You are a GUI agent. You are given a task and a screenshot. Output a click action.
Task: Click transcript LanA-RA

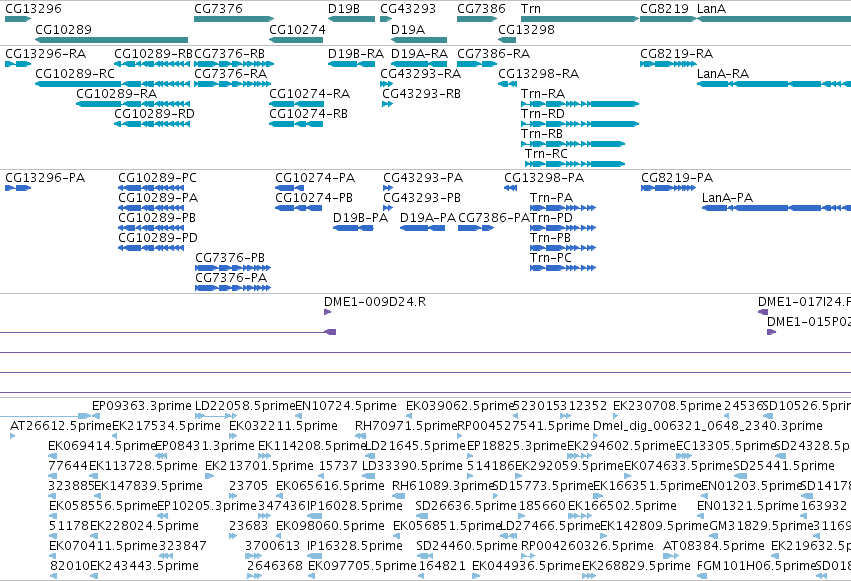774,84
